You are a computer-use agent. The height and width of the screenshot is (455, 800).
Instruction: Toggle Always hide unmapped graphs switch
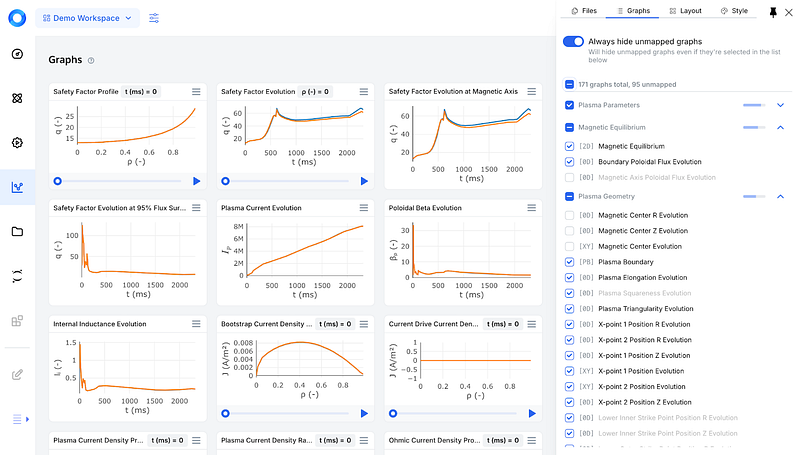(573, 41)
